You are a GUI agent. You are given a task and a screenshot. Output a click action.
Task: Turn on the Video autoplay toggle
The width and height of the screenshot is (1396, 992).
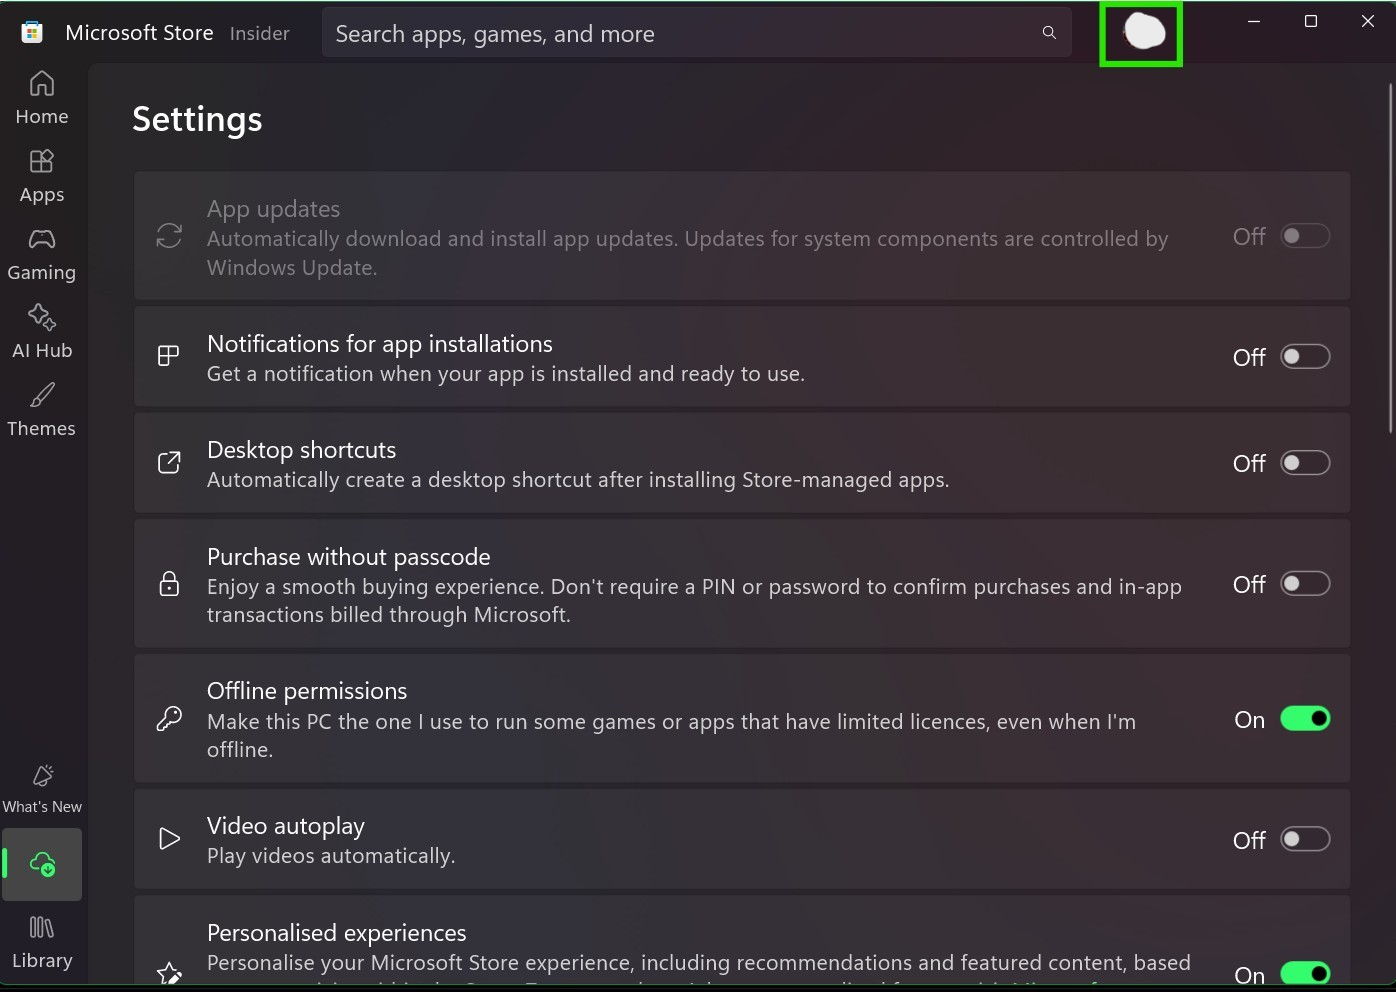pyautogui.click(x=1305, y=840)
